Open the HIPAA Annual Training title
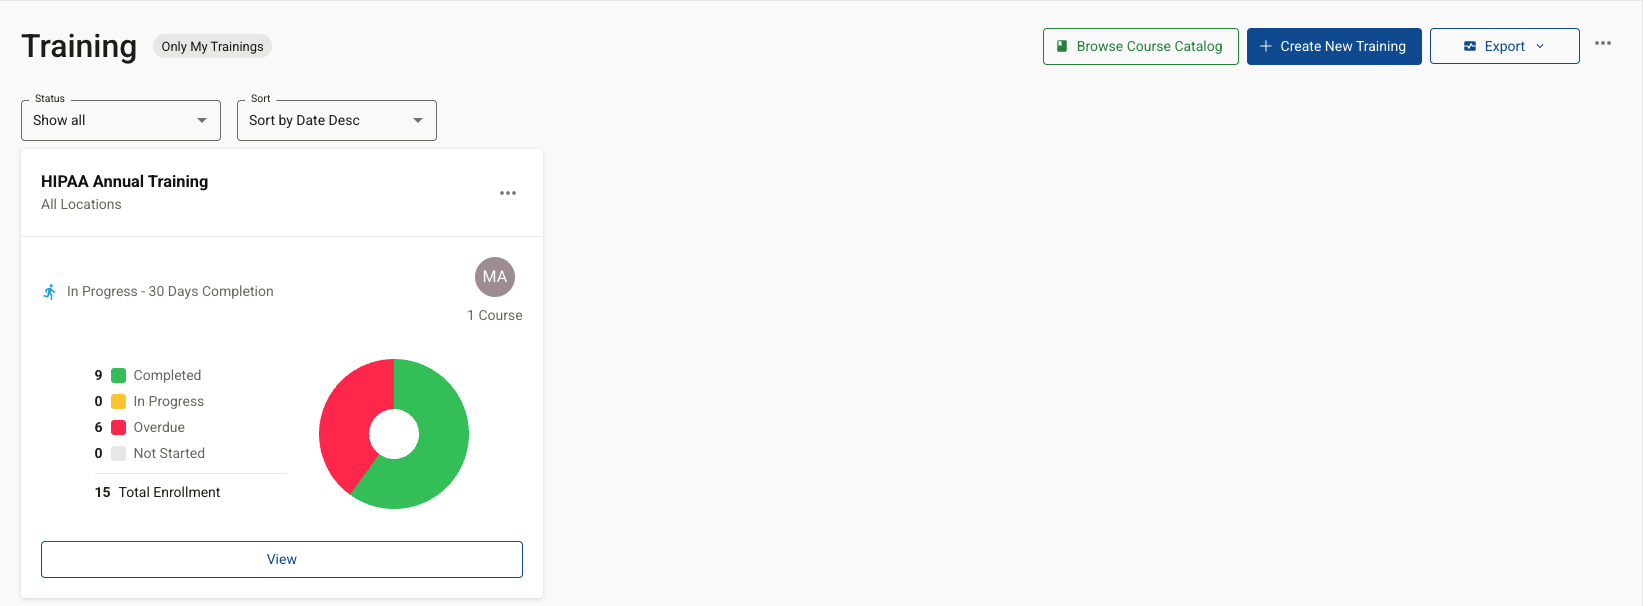Image resolution: width=1643 pixels, height=606 pixels. [125, 181]
